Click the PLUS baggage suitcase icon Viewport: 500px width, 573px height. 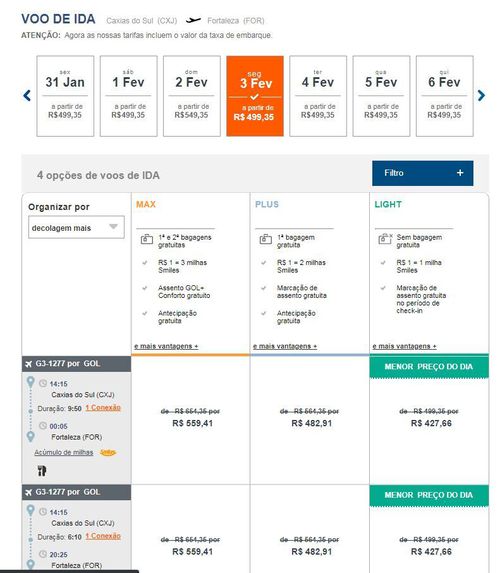coord(265,239)
